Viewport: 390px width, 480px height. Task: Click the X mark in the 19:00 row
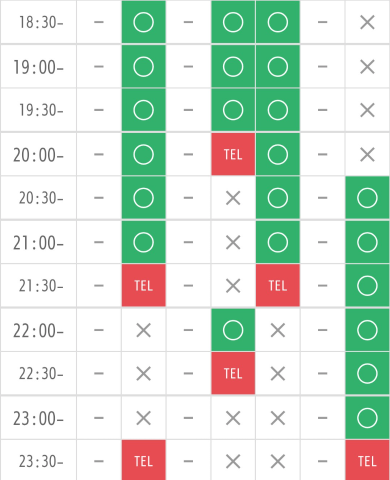pyautogui.click(x=367, y=67)
